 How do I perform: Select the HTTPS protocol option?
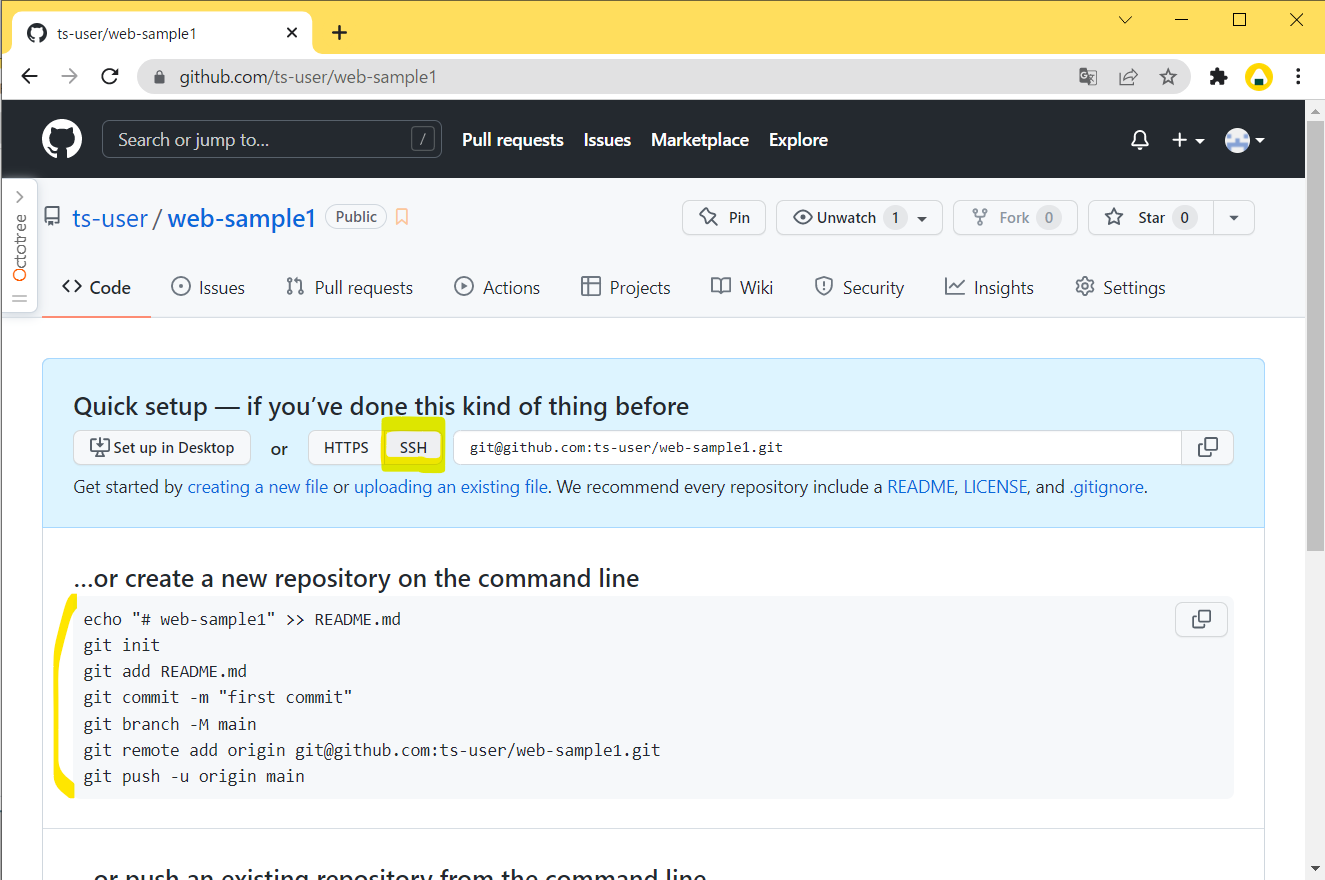point(346,447)
